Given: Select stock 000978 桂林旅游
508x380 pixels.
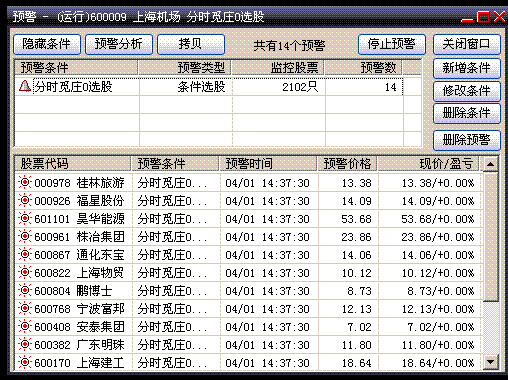Looking at the screenshot, I should pos(79,183).
